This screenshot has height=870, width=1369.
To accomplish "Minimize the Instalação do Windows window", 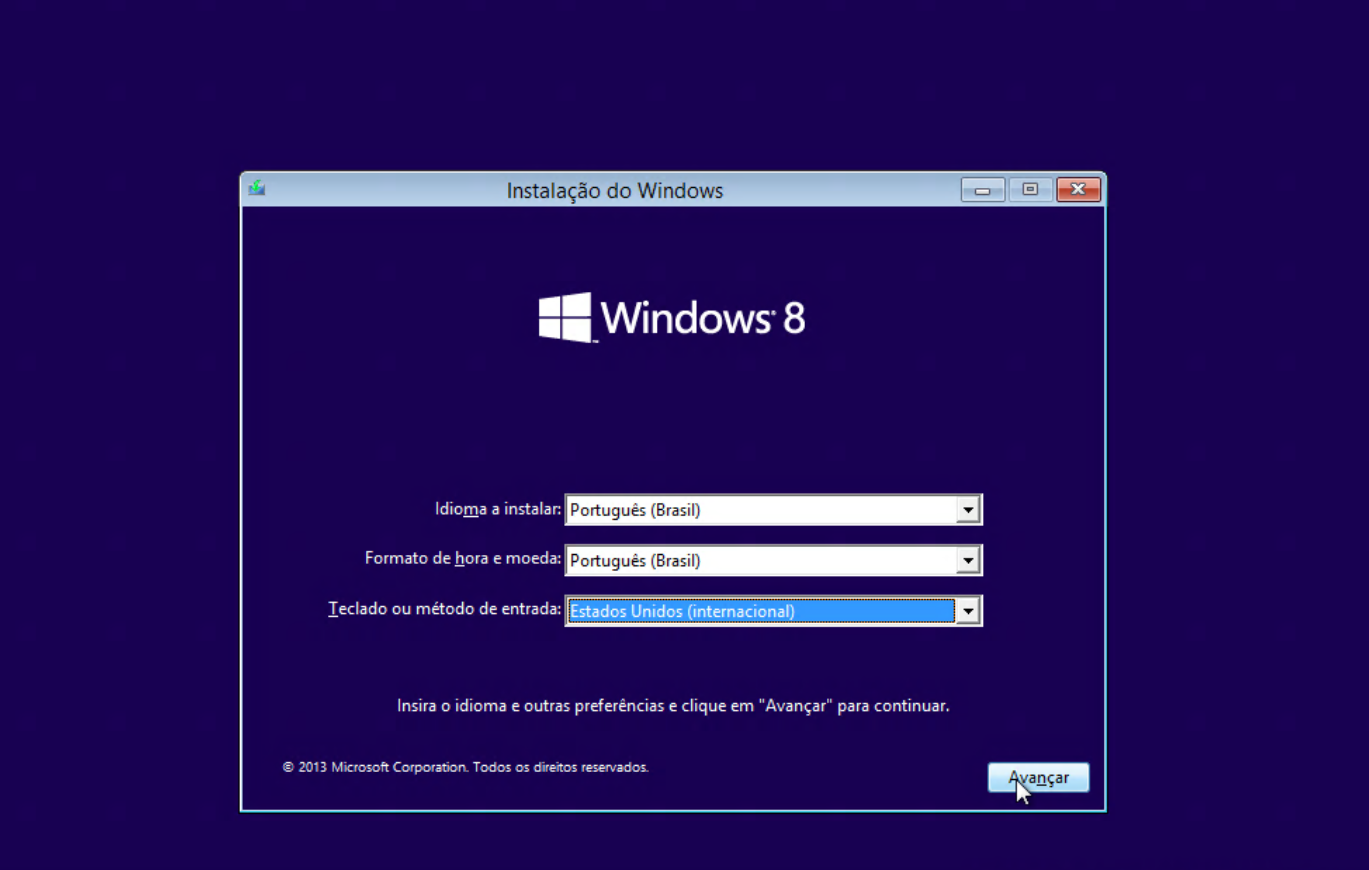I will tap(983, 189).
